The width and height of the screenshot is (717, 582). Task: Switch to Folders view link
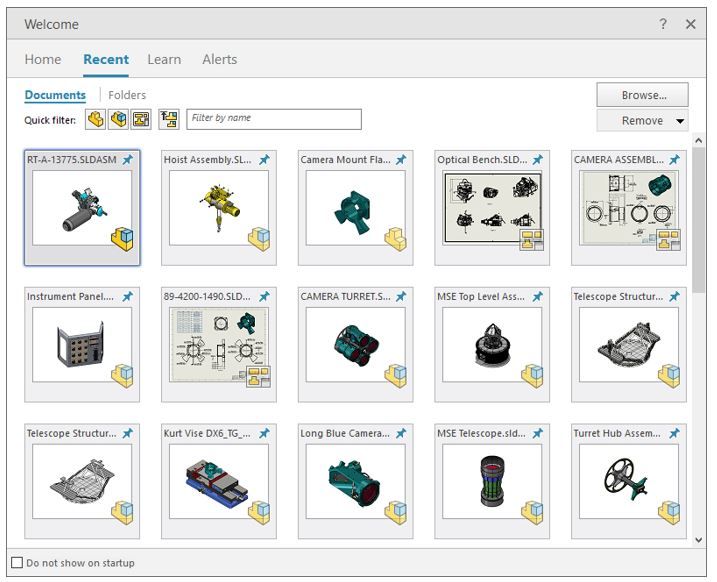point(127,95)
